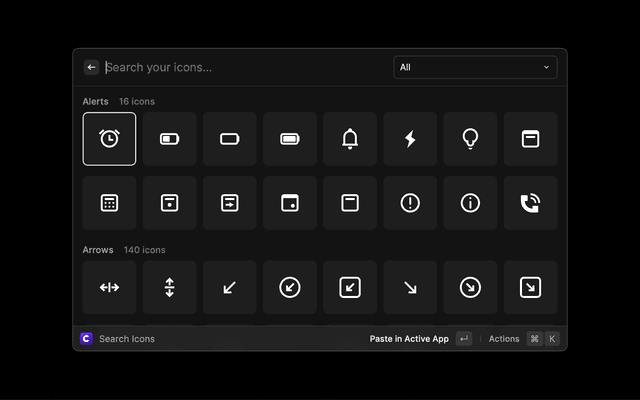The height and width of the screenshot is (400, 640).
Task: Select the alarm clock icon
Action: 109,139
